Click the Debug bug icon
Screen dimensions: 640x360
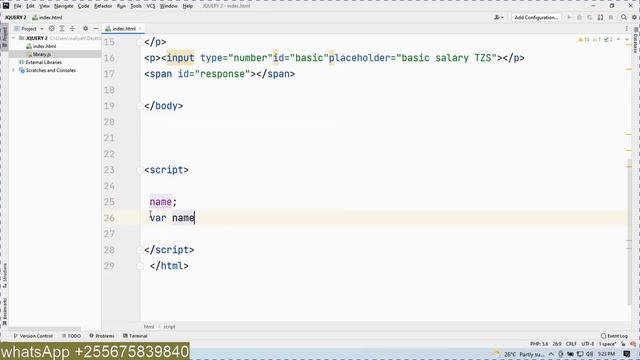[579, 18]
